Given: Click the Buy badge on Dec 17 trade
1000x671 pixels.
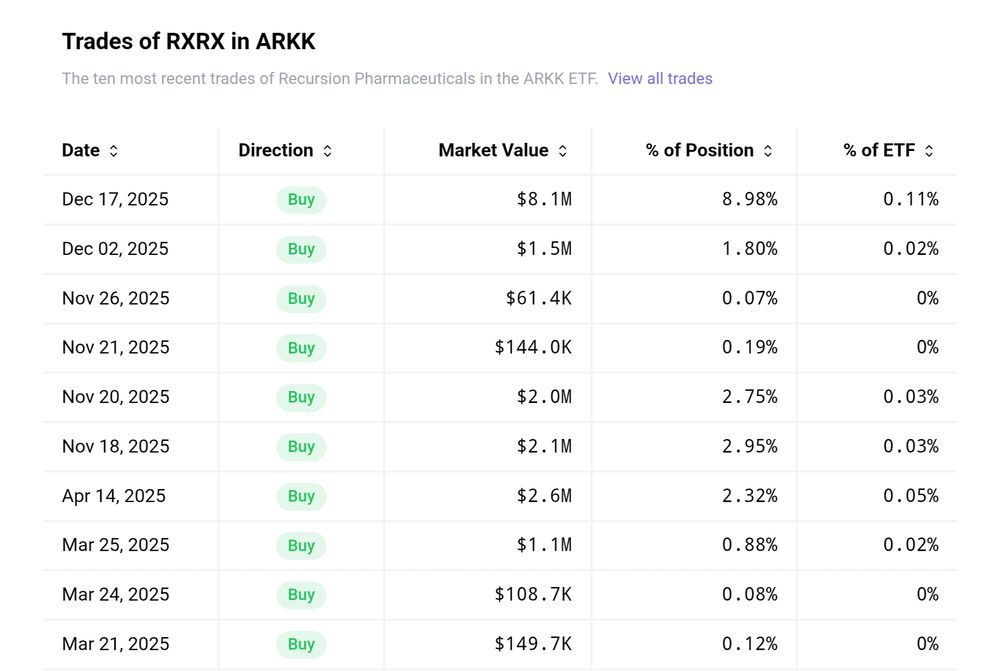Looking at the screenshot, I should pos(300,199).
